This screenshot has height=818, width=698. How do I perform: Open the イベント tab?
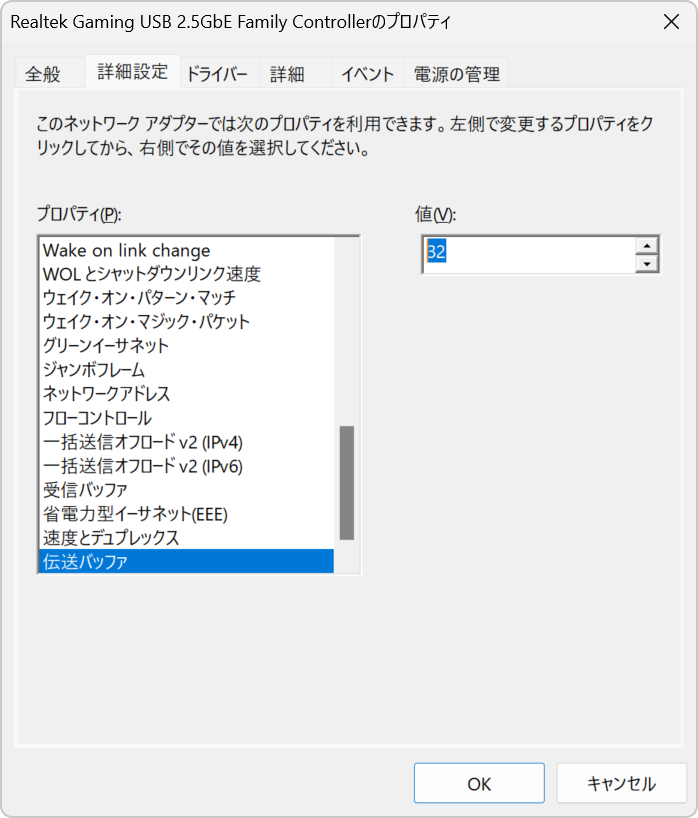(x=367, y=74)
